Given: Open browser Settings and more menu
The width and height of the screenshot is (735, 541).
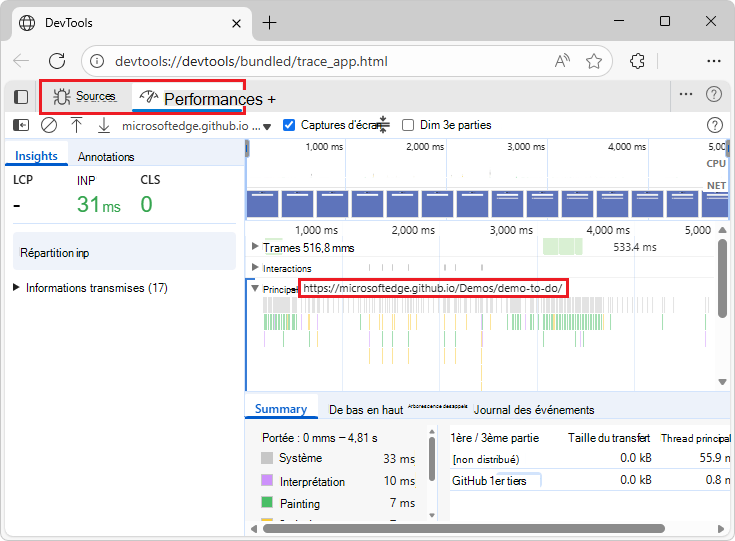Looking at the screenshot, I should [713, 61].
